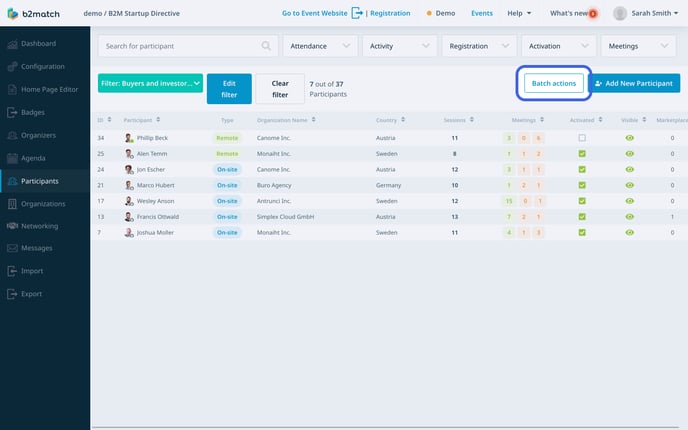The width and height of the screenshot is (688, 430).
Task: Click the Home Page Editor icon
Action: (x=12, y=90)
